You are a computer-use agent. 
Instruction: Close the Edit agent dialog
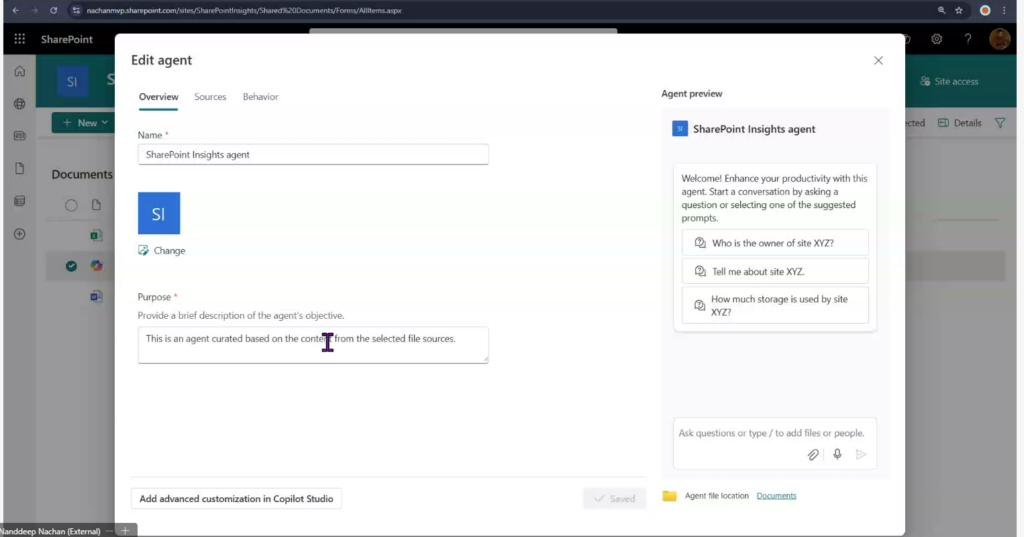pyautogui.click(x=878, y=61)
